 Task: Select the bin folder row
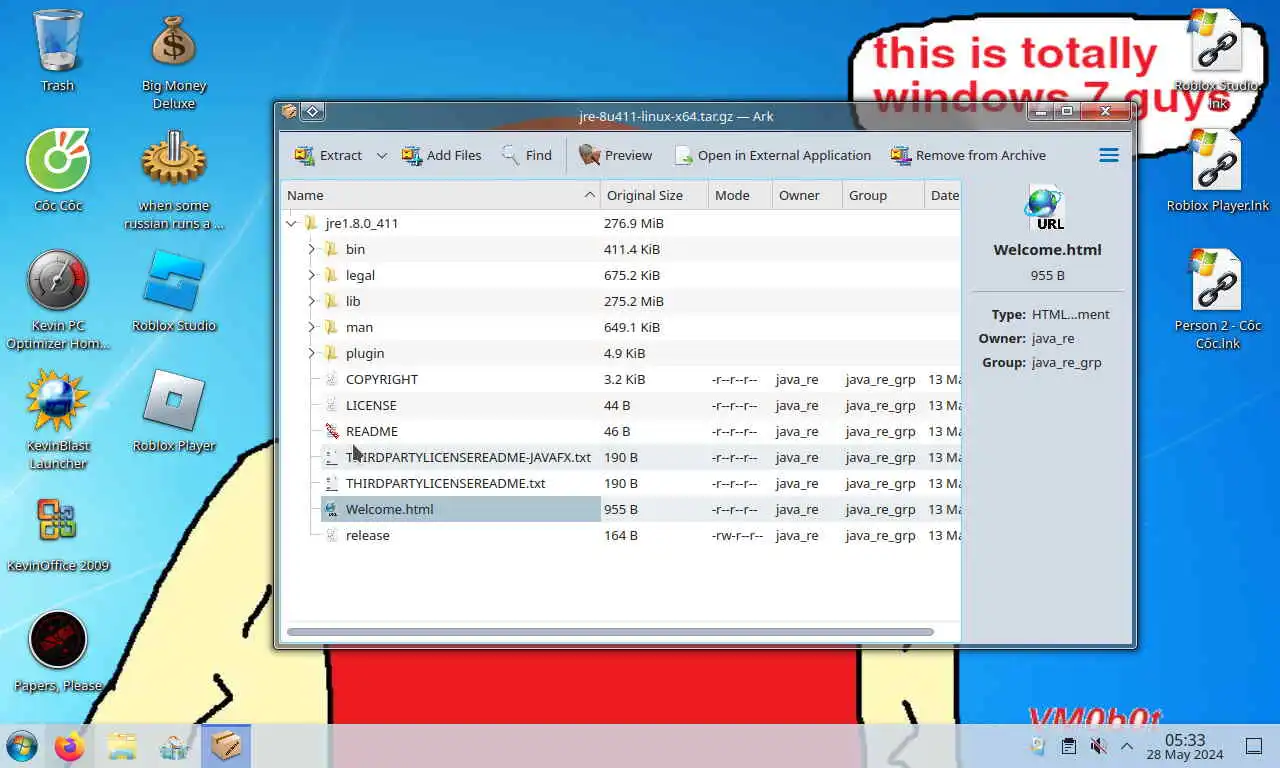(x=621, y=249)
